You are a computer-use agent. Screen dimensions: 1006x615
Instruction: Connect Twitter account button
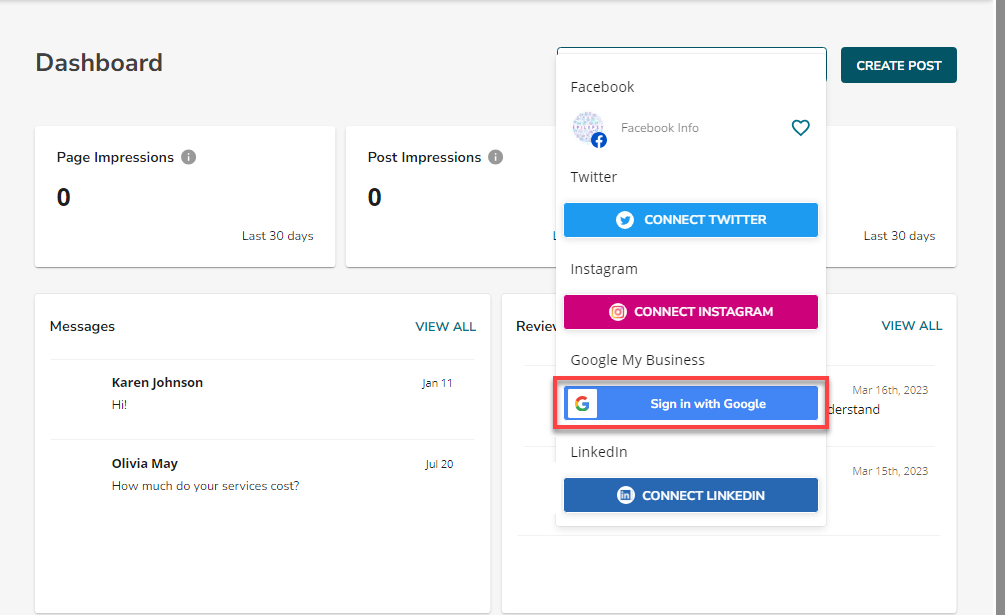click(x=690, y=220)
